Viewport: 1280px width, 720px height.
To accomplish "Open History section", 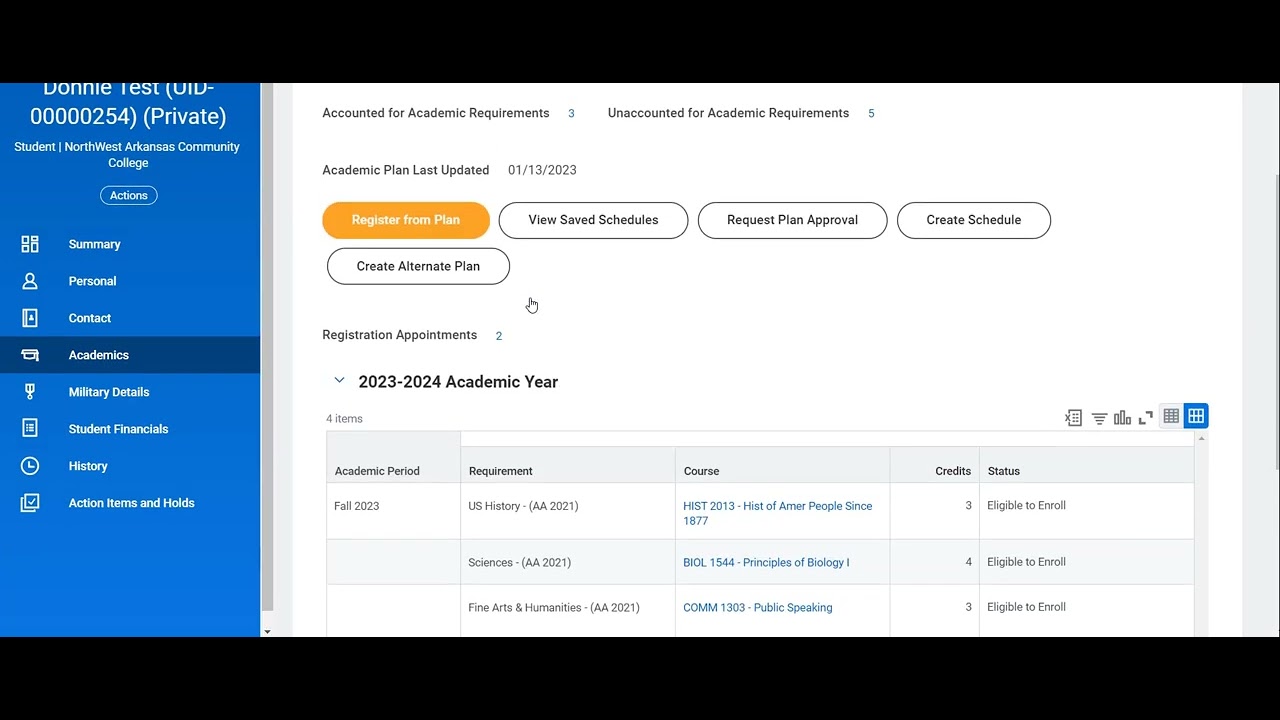I will click(88, 466).
